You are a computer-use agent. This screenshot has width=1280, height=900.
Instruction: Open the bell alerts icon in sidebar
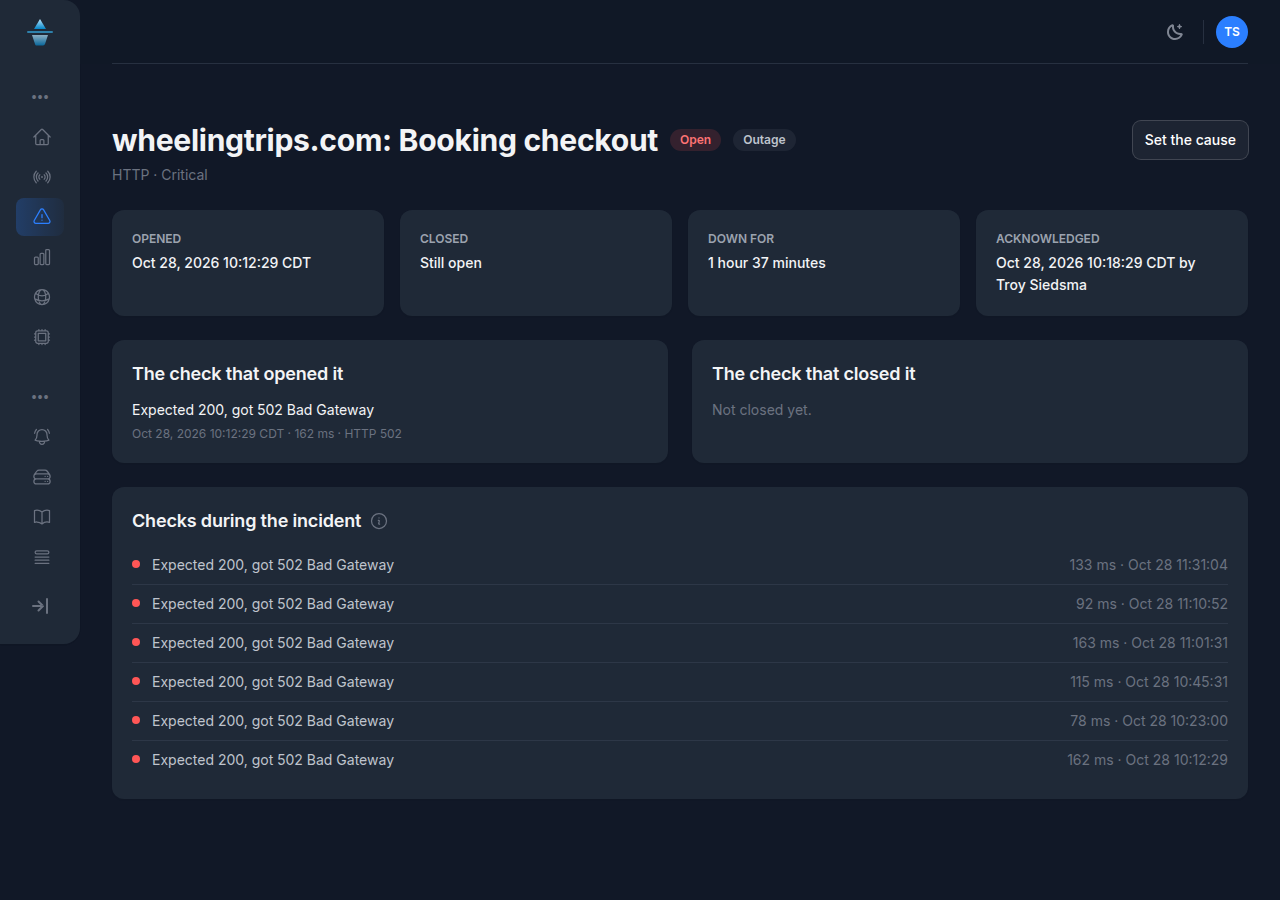pyautogui.click(x=41, y=437)
